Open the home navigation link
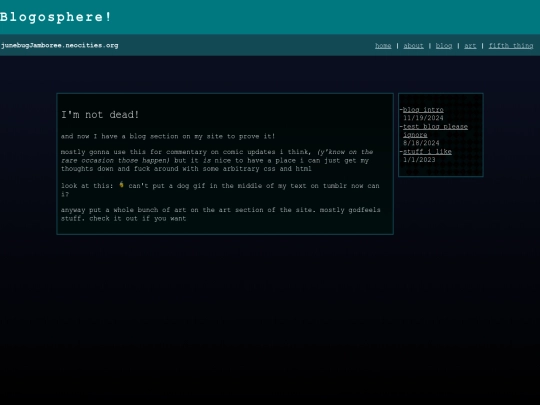 coord(383,45)
